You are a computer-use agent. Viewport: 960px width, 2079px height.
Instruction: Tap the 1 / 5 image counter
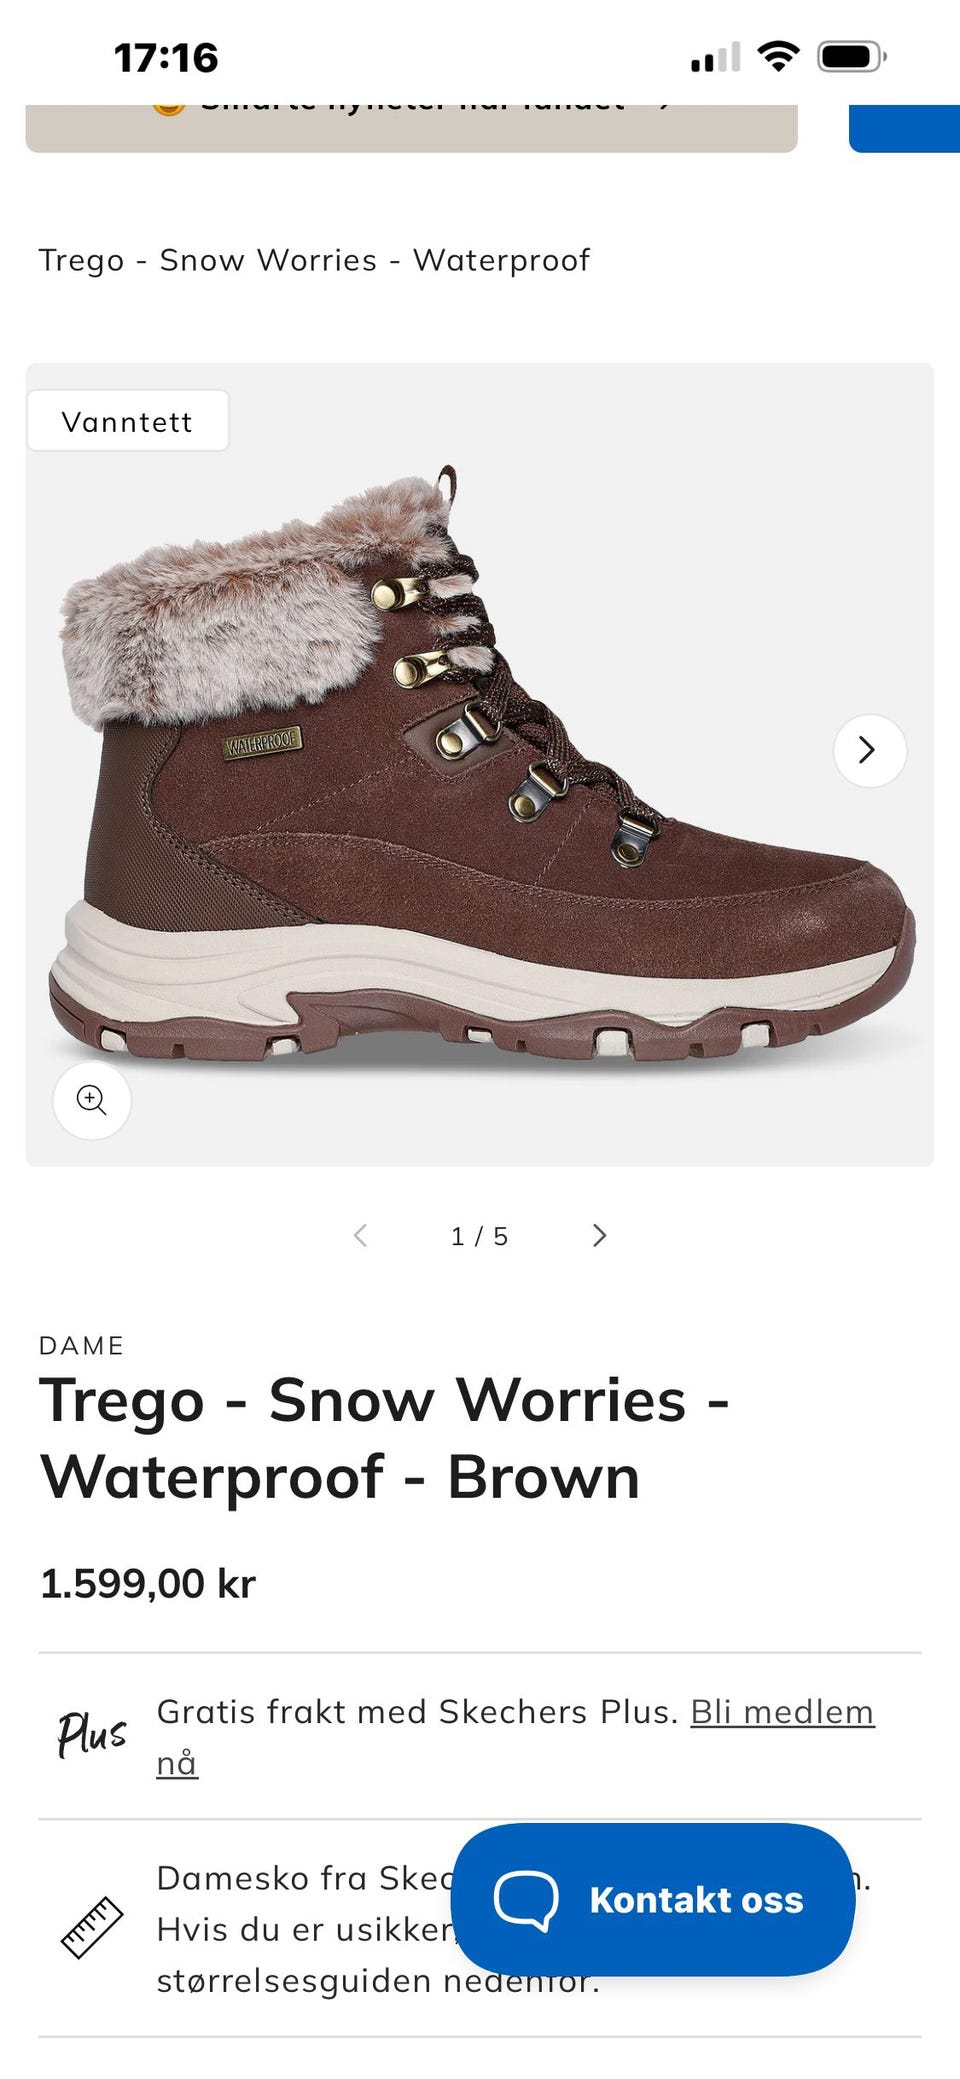tap(480, 1236)
